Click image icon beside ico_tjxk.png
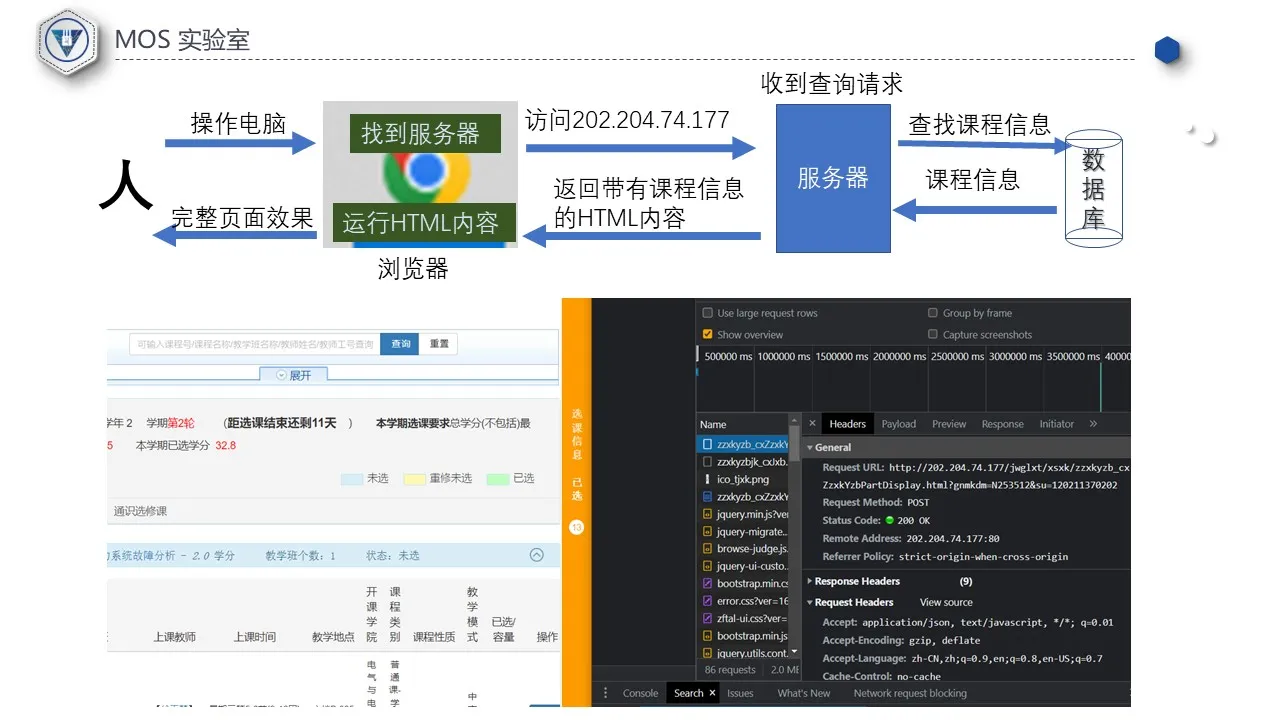Screen dimensions: 1280x720 tap(706, 479)
